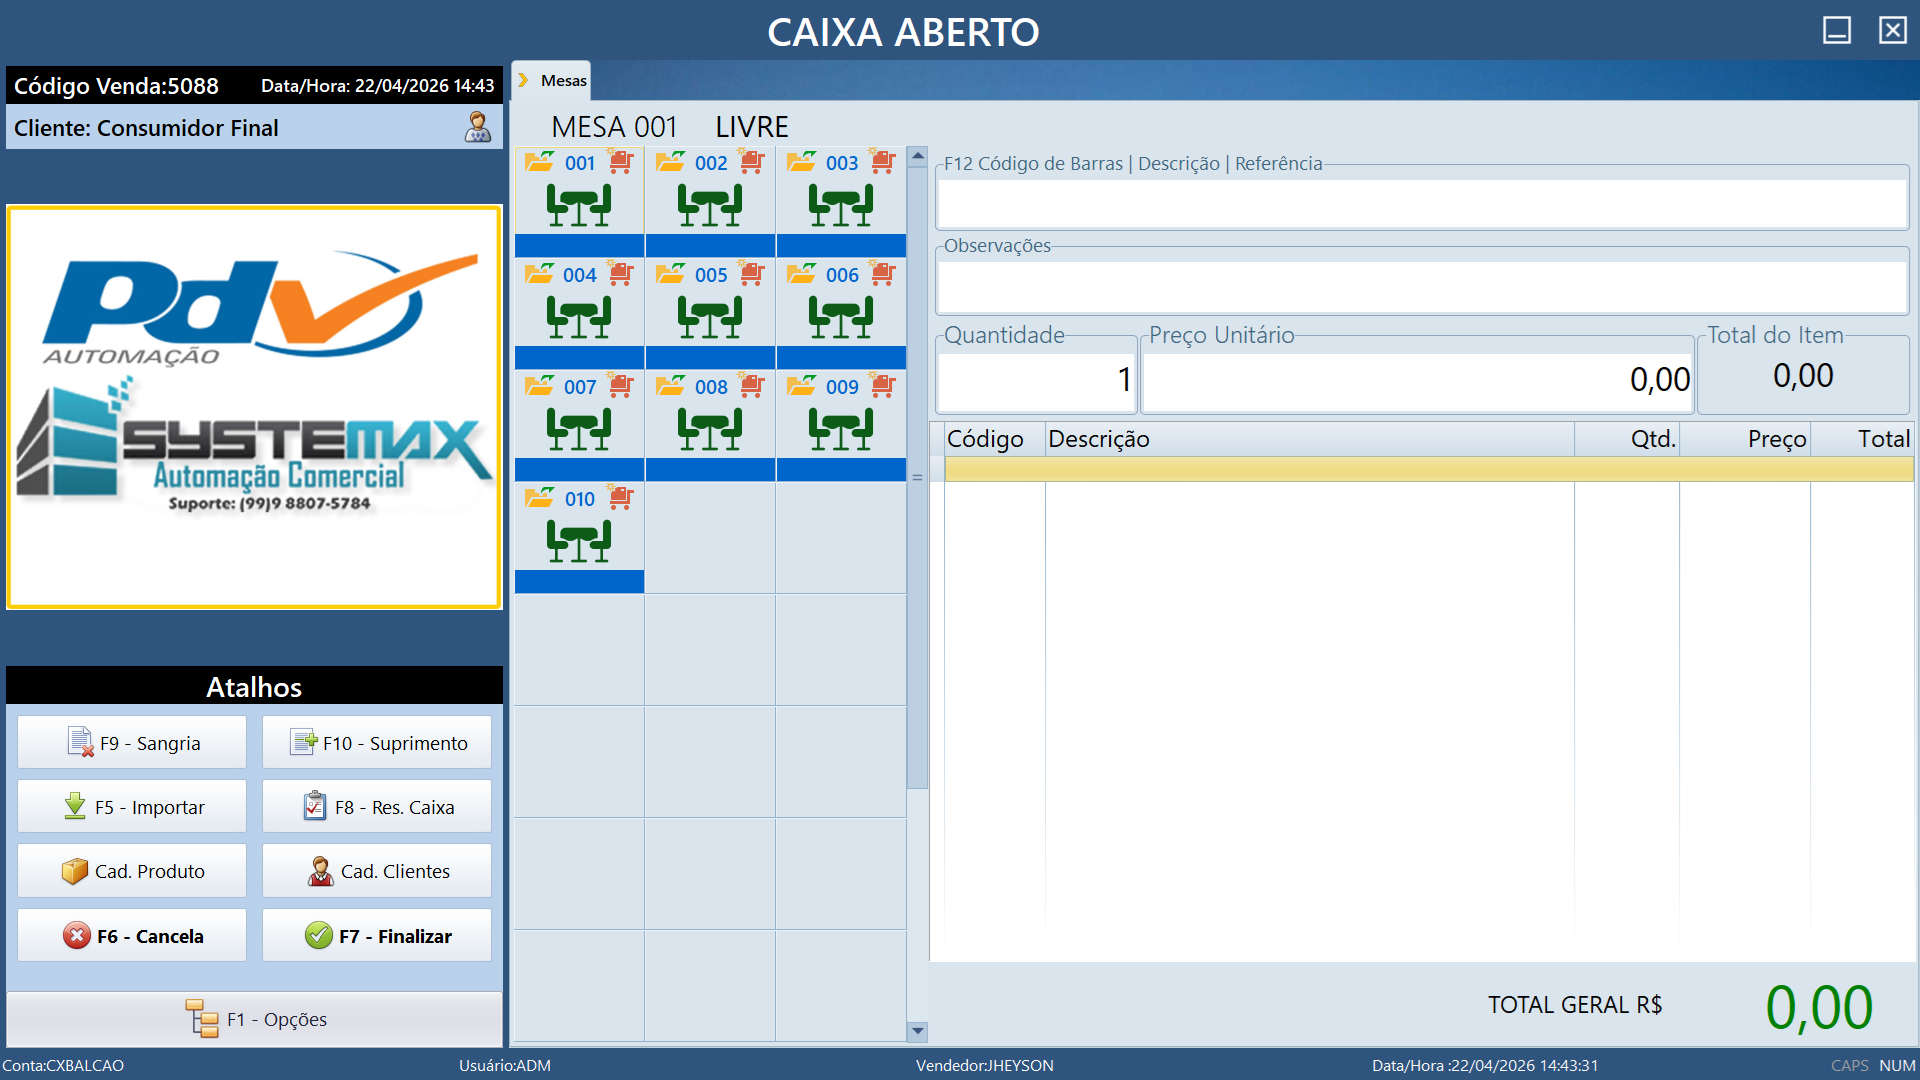Cancel the sale with F6 - Cancela
The height and width of the screenshot is (1080, 1920).
tap(132, 936)
